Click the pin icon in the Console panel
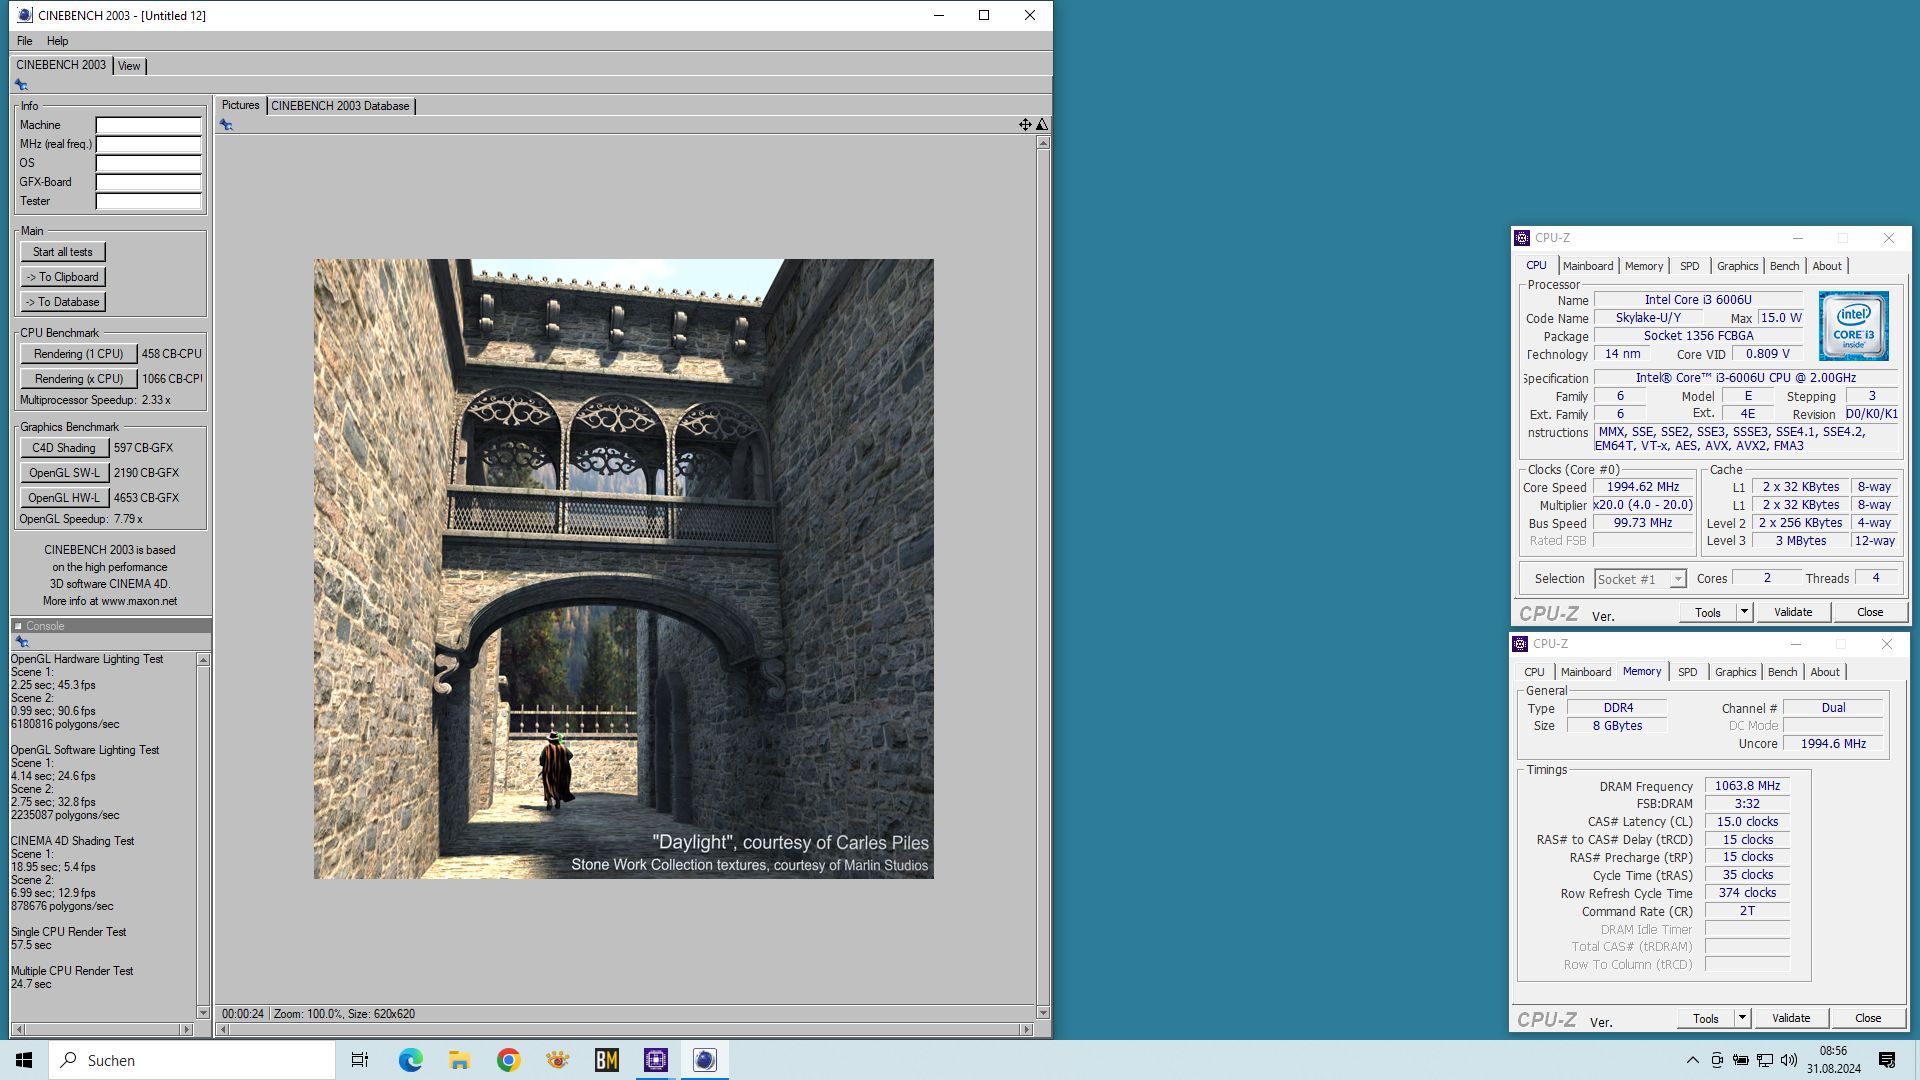 click(x=21, y=642)
